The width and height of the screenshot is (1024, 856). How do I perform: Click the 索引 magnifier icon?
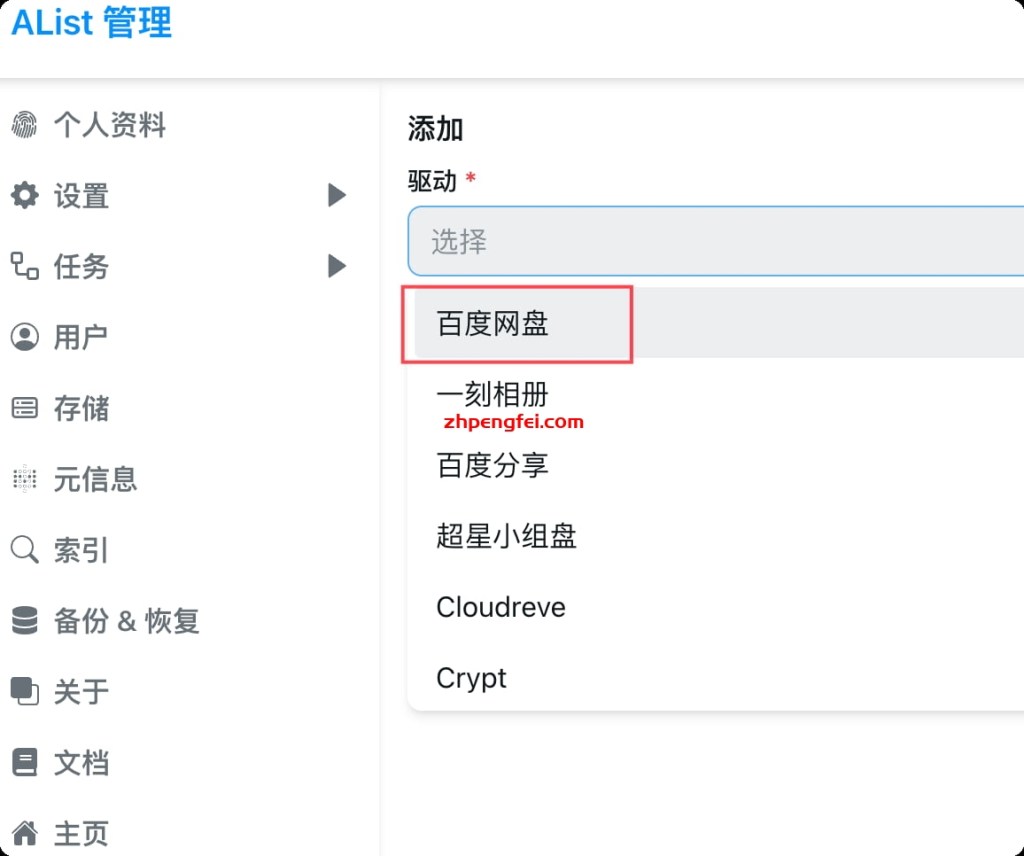click(24, 550)
